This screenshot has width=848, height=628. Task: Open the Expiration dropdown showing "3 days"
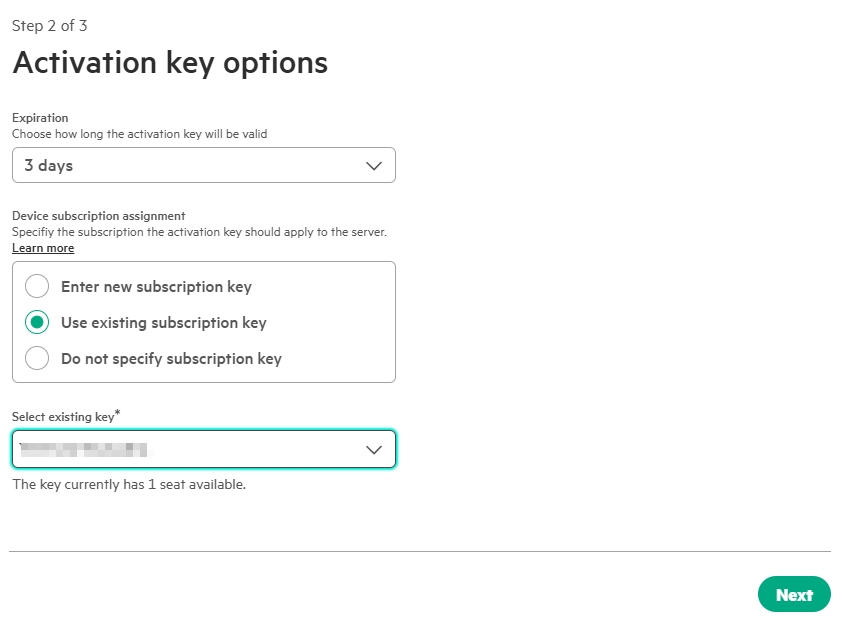pyautogui.click(x=203, y=166)
